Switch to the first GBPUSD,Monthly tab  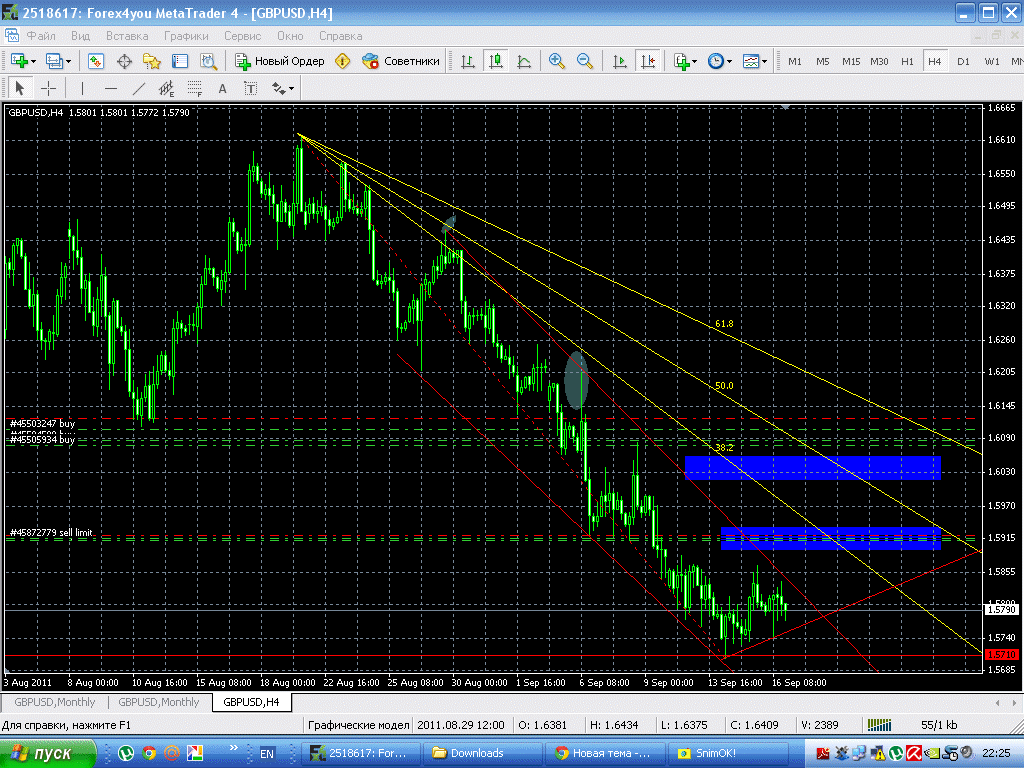tap(55, 702)
